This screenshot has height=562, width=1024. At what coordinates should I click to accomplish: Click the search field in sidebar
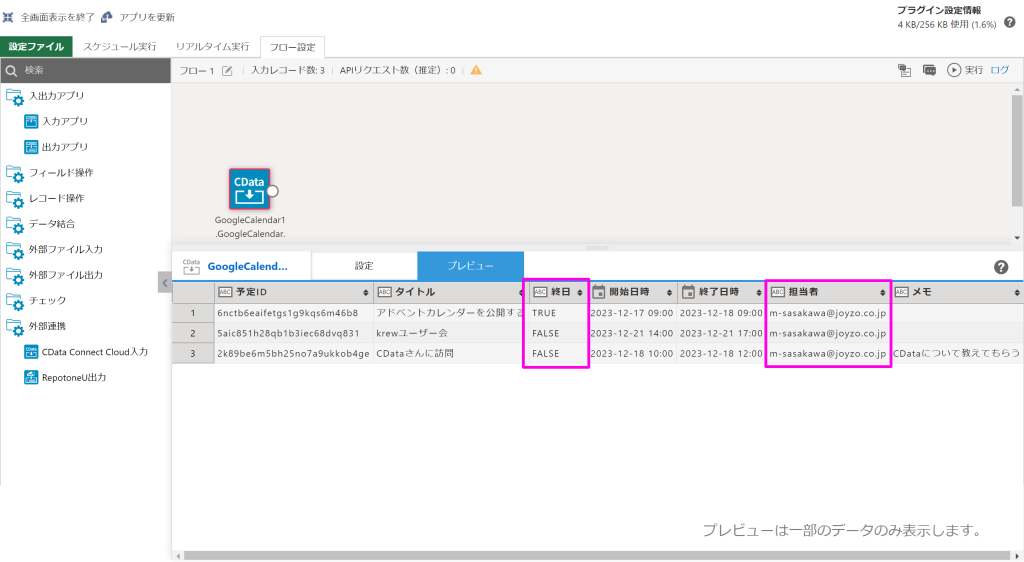click(x=86, y=70)
